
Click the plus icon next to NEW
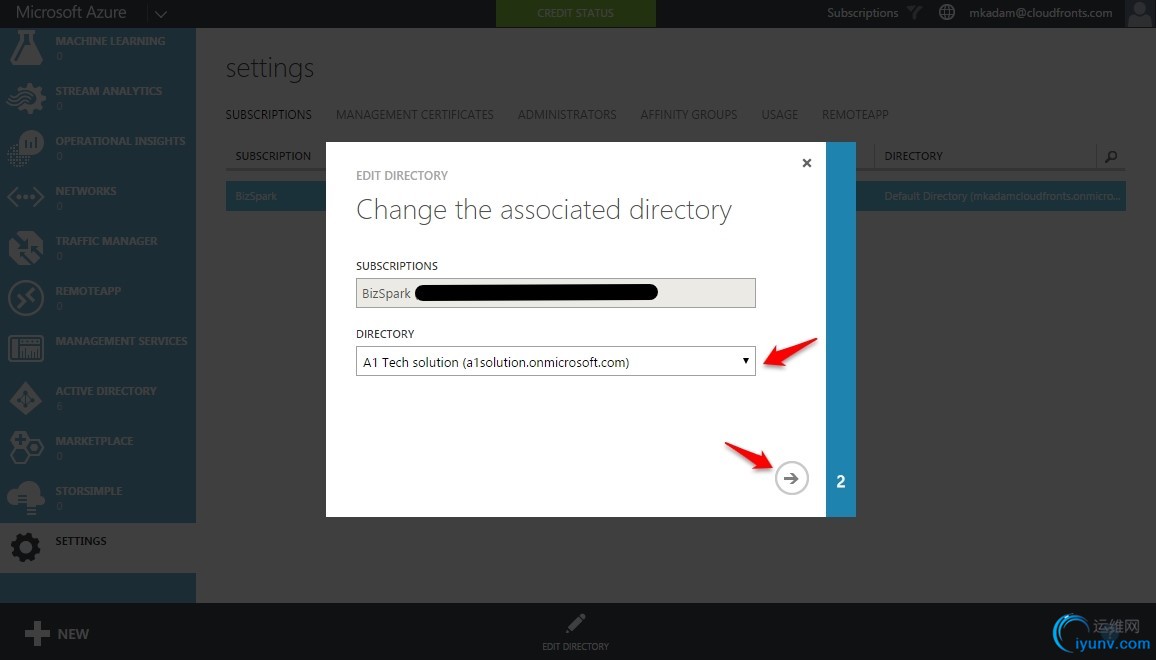tap(37, 633)
